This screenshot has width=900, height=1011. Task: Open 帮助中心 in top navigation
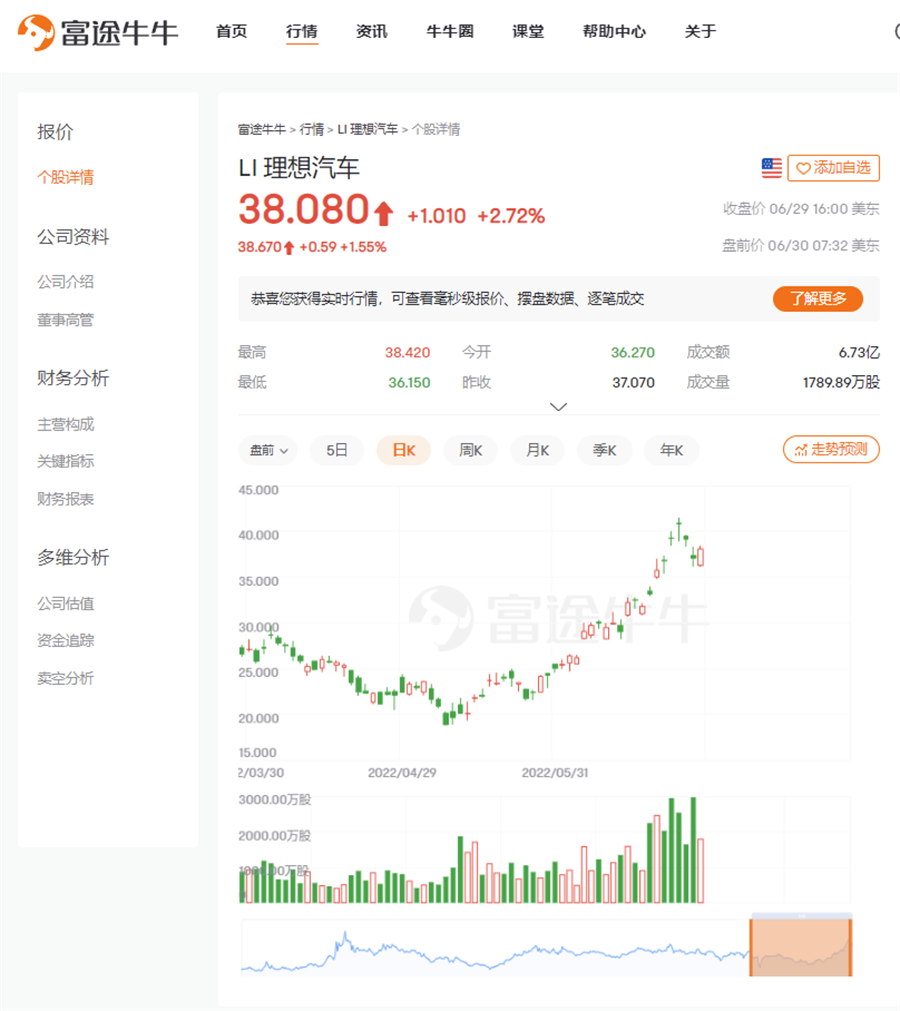coord(614,32)
